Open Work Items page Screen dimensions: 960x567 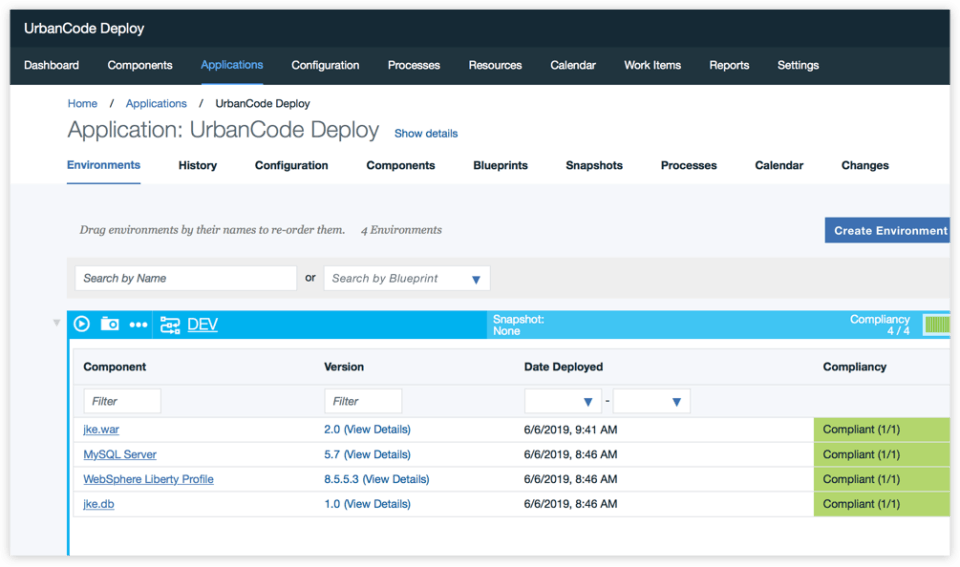653,65
